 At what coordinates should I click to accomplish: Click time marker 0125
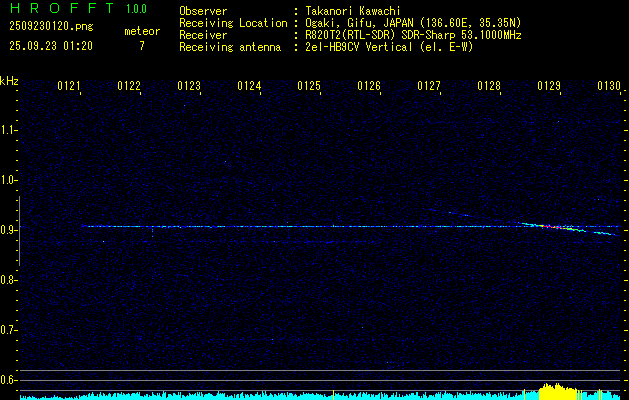[x=309, y=86]
